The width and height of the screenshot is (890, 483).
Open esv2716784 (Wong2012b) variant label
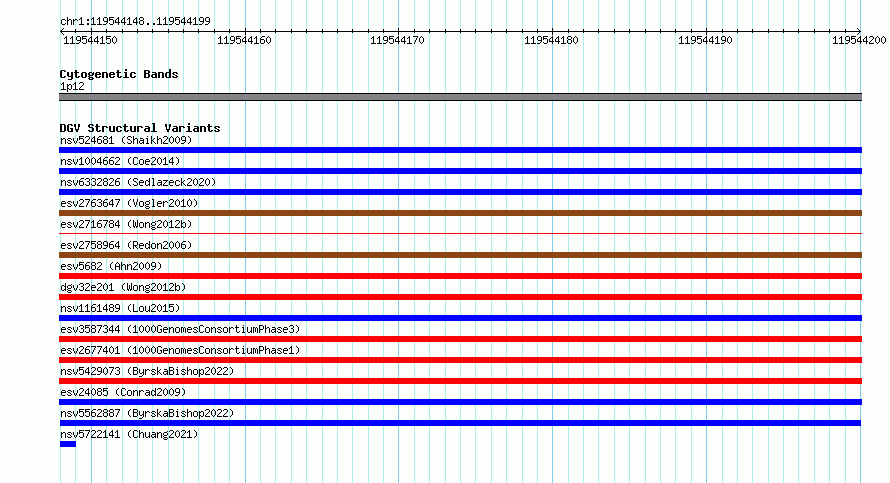click(x=126, y=224)
